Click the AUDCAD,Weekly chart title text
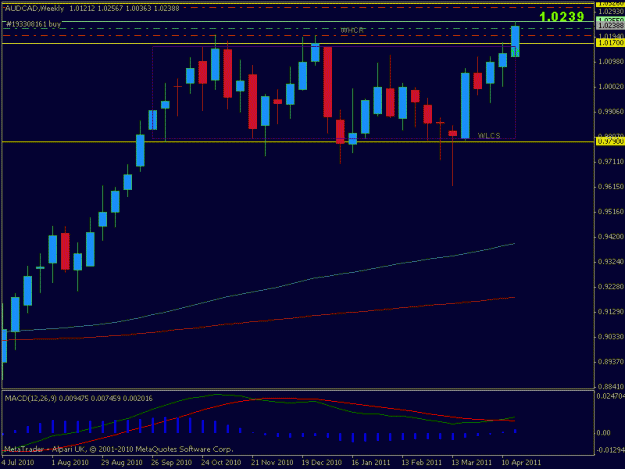This screenshot has width=625, height=469. (x=34, y=8)
